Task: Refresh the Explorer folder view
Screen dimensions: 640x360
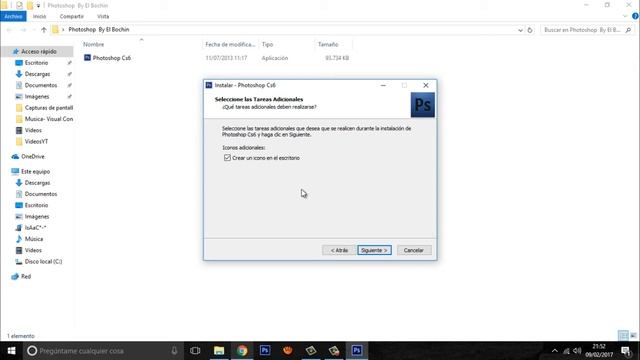Action: pos(530,30)
